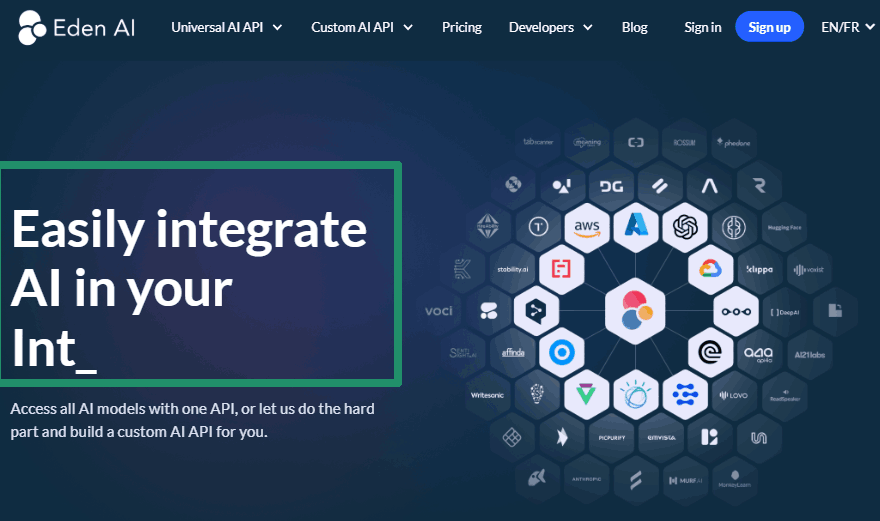
Task: Click the Sign in link
Action: coord(703,27)
